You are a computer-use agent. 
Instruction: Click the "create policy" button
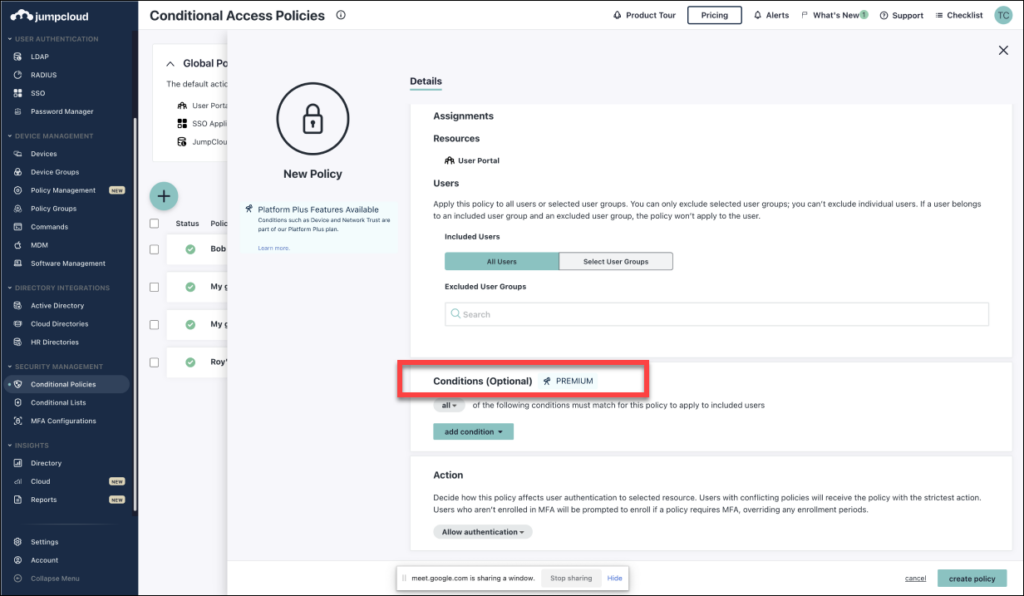point(971,578)
